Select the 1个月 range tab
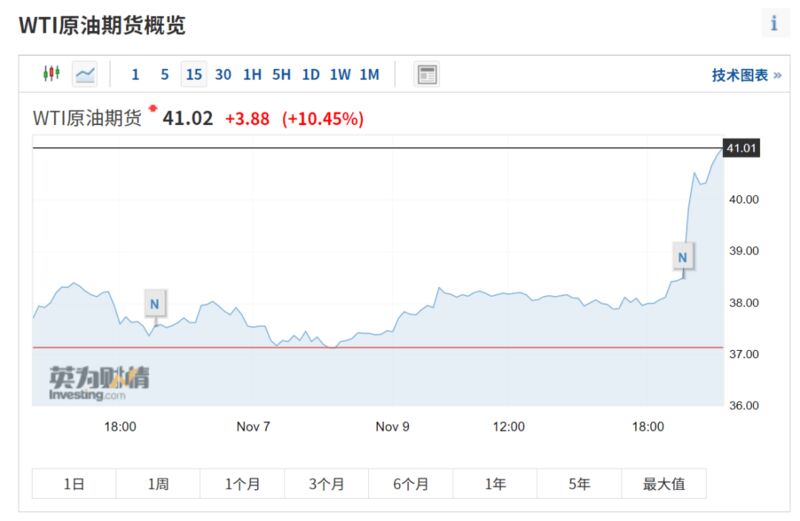Screen dimensions: 800x521 [242, 484]
